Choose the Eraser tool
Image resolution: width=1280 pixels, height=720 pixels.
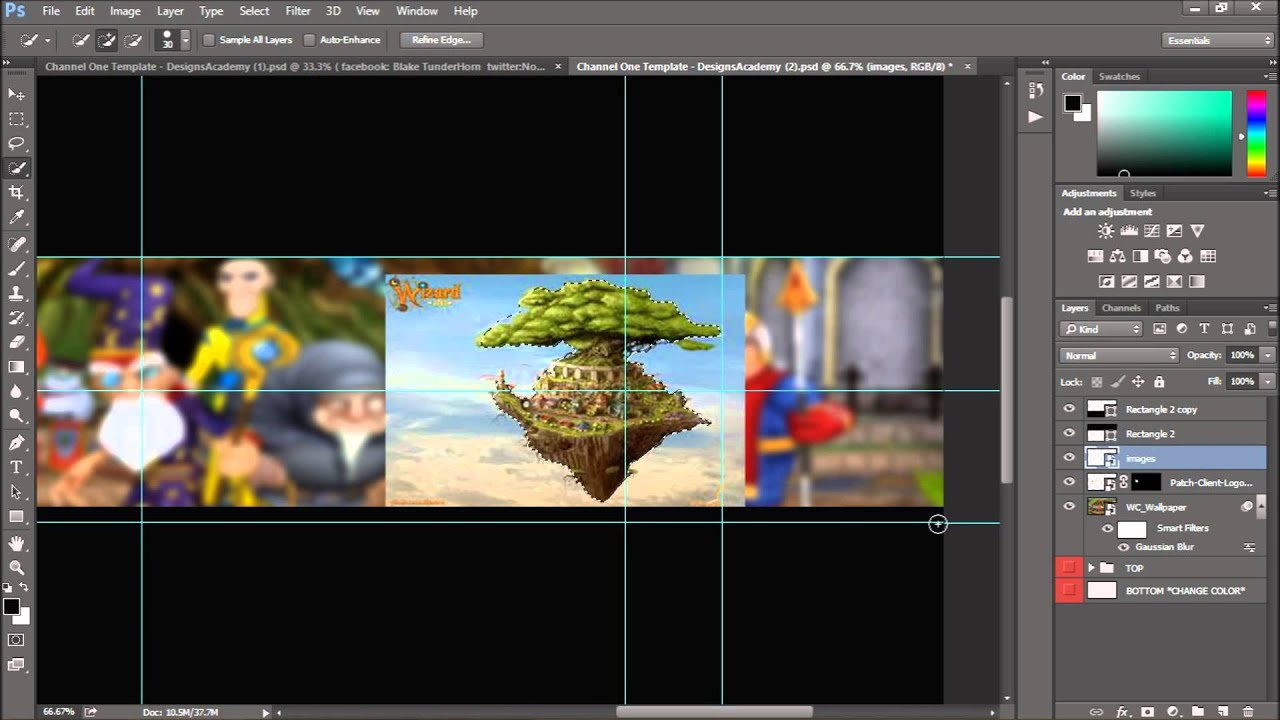[17, 343]
